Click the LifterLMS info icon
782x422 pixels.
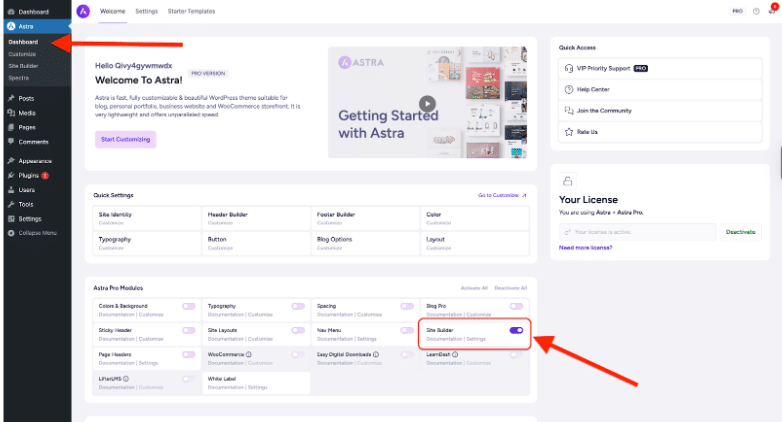pos(126,379)
